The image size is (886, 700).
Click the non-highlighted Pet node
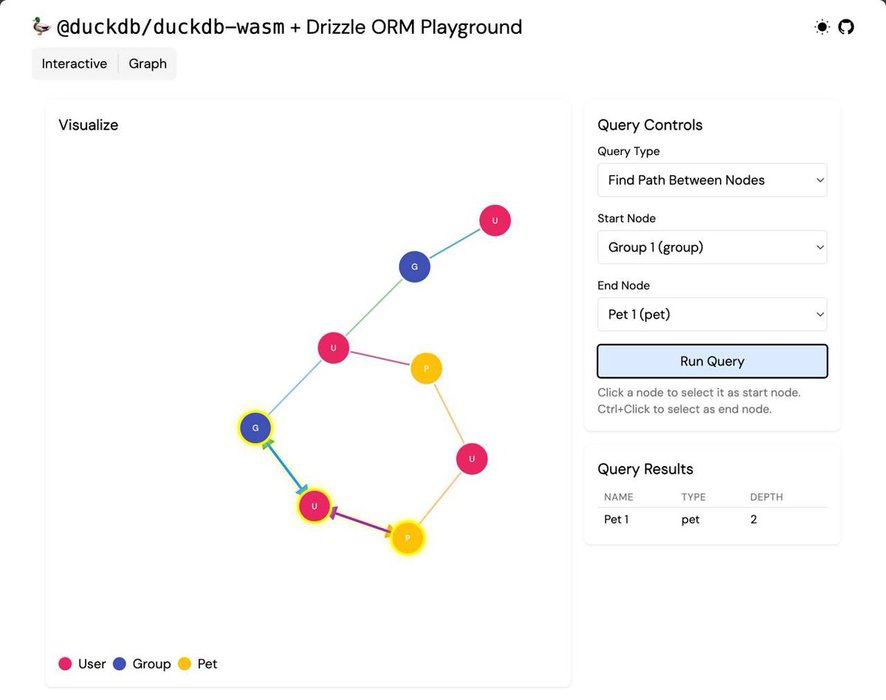point(426,368)
